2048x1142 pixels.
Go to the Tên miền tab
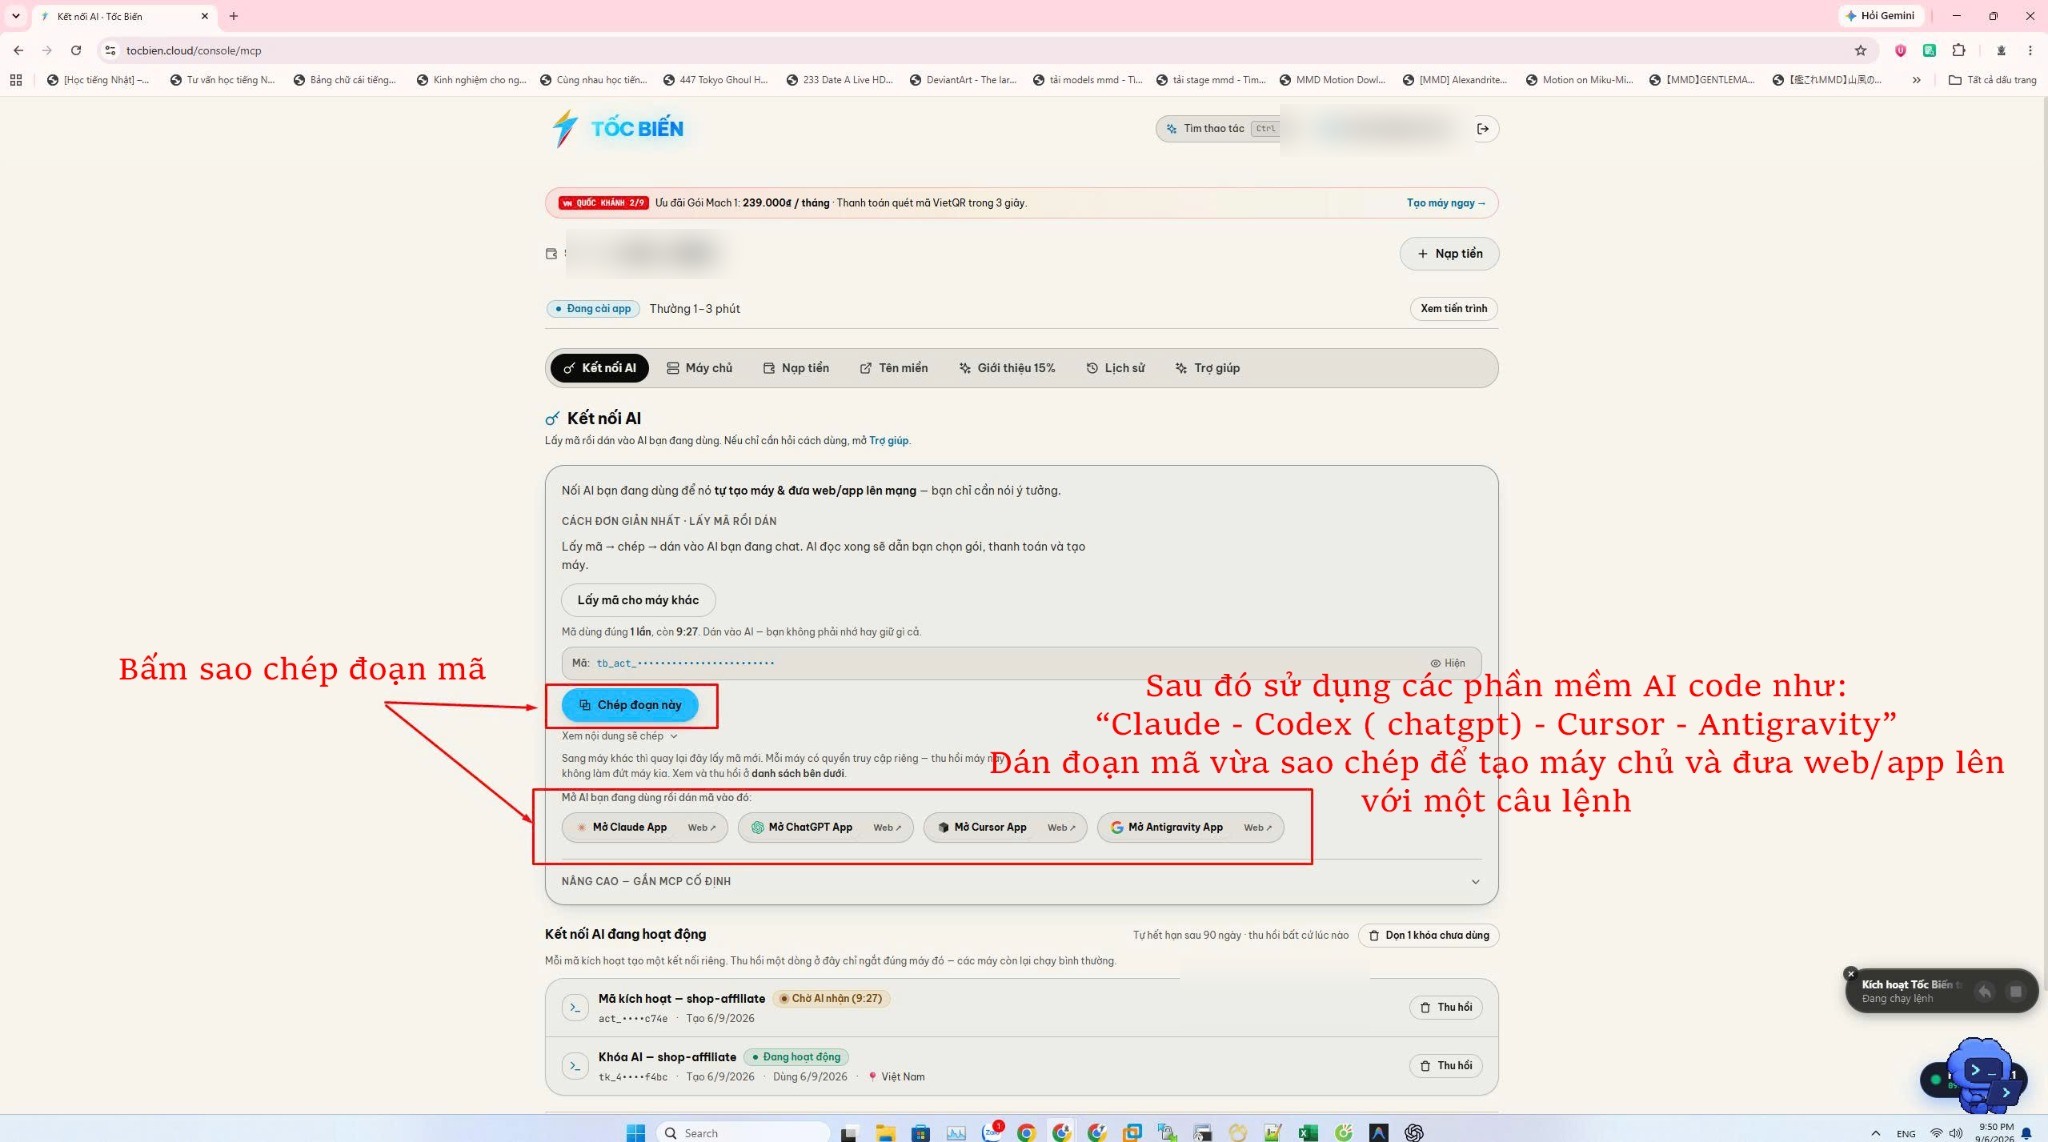click(x=894, y=368)
